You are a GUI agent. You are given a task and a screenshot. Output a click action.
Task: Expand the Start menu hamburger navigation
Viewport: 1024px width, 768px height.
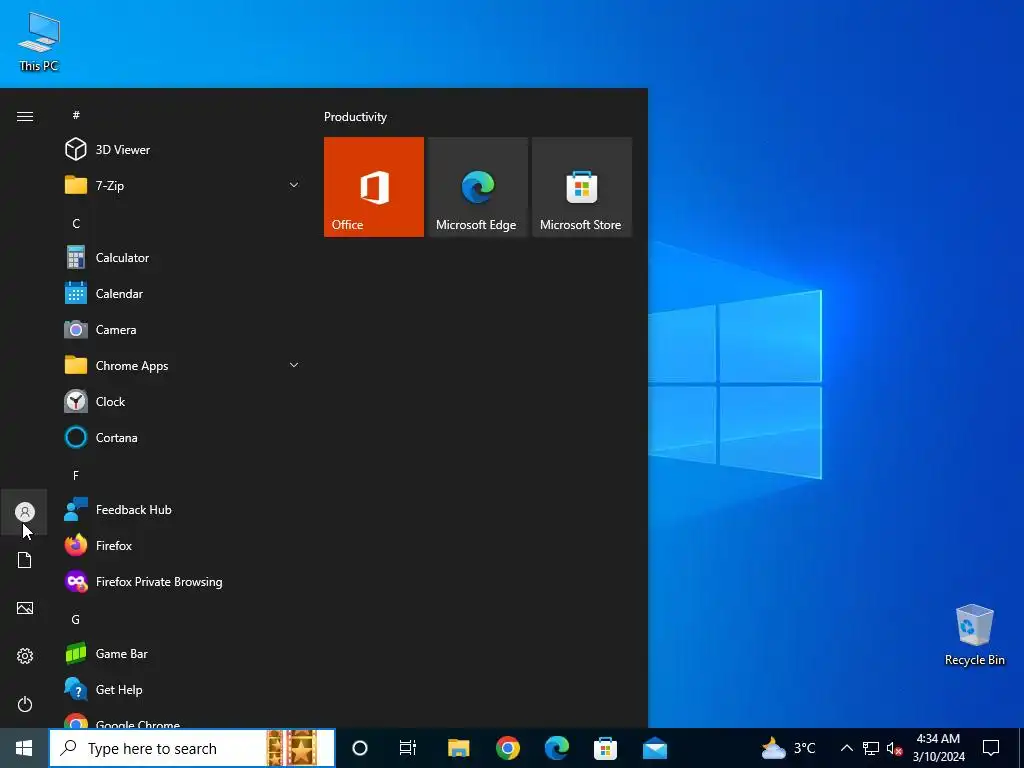click(25, 116)
